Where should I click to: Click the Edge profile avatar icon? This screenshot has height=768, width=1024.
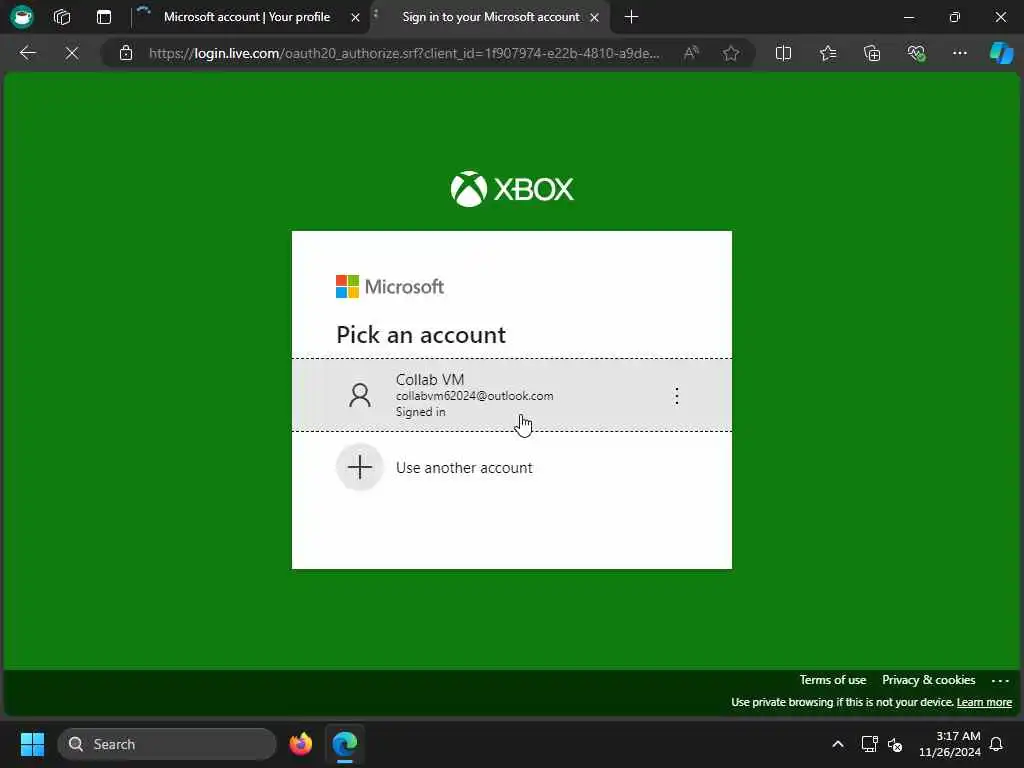(22, 17)
